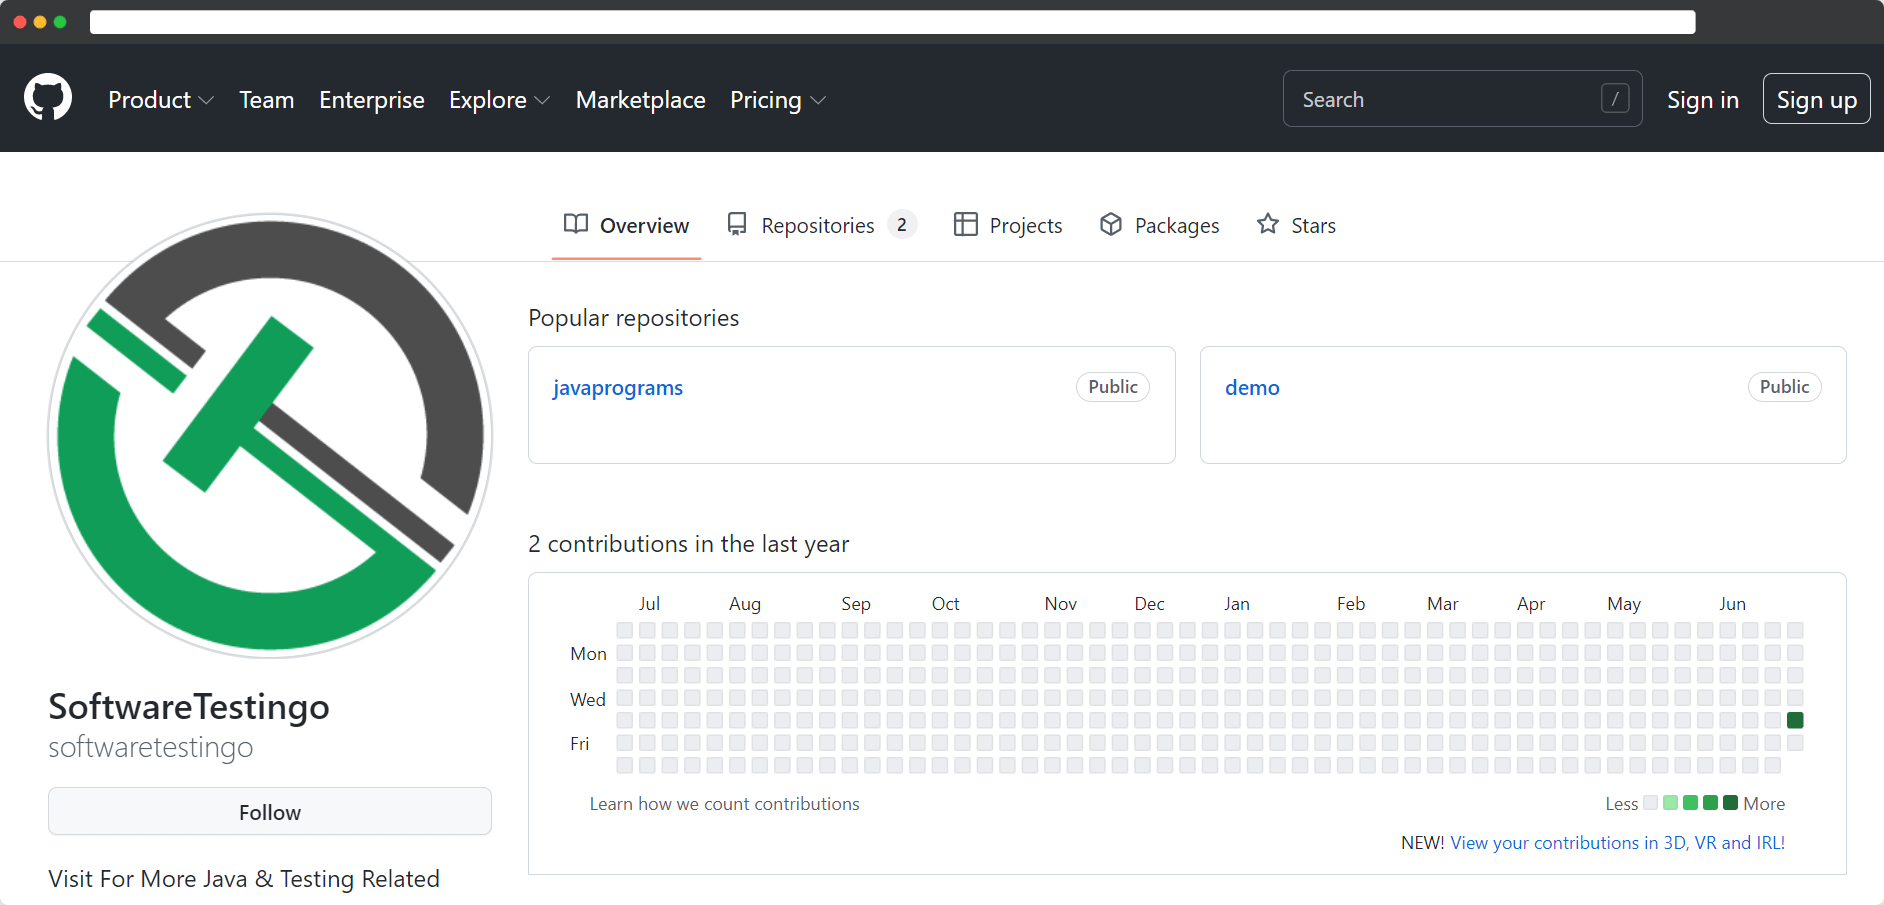Click the Public label on javaprograms card
The image size is (1884, 905).
(x=1113, y=387)
